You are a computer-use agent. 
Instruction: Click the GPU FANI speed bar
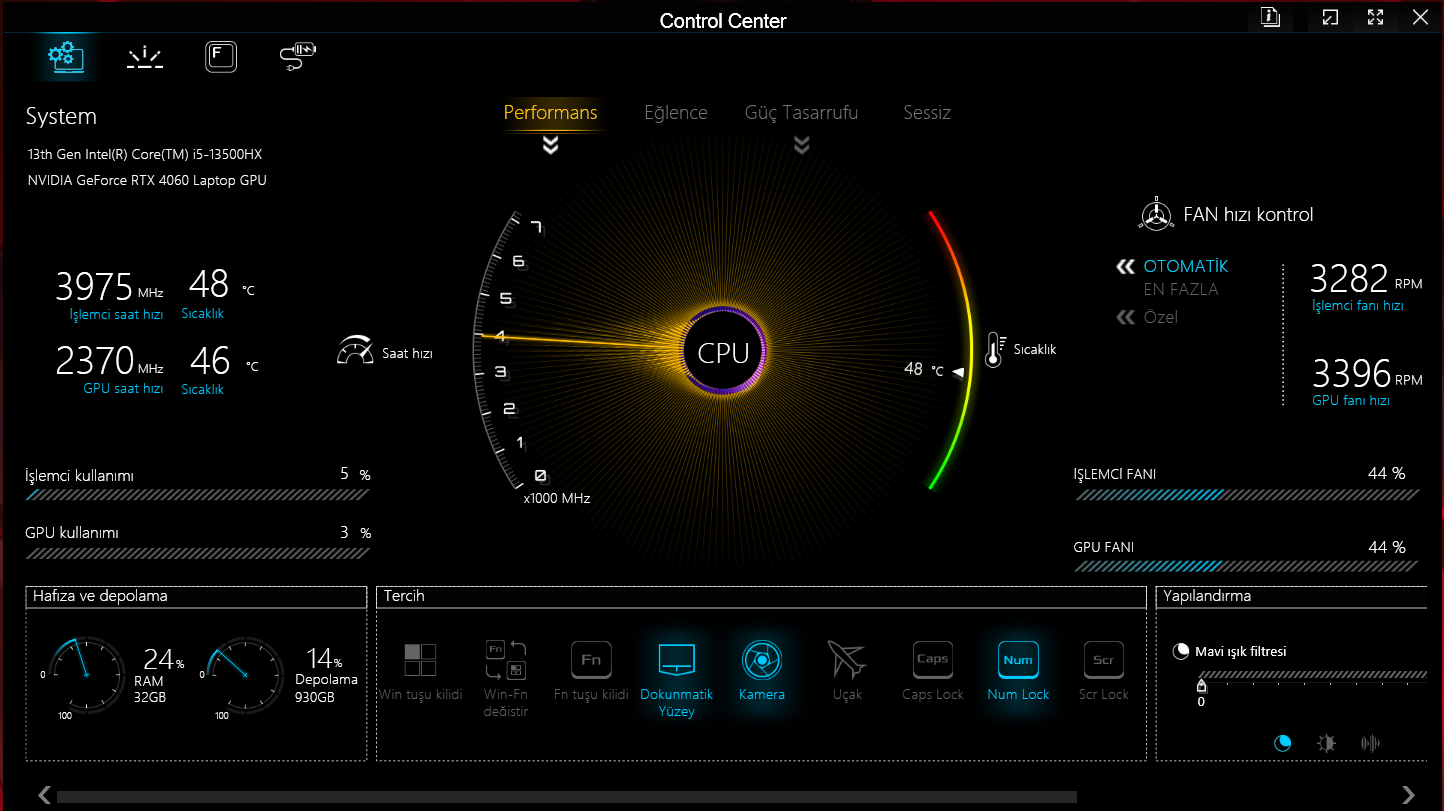[1246, 566]
